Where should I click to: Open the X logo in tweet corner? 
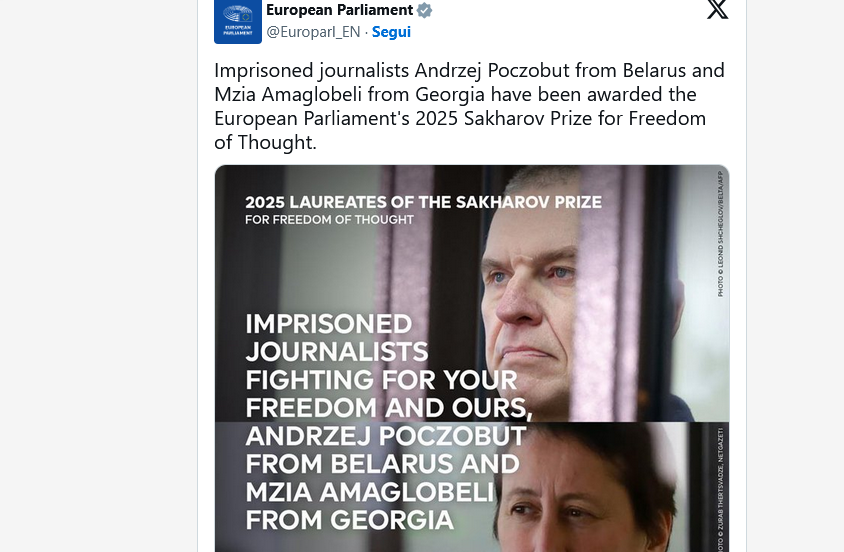[x=717, y=10]
